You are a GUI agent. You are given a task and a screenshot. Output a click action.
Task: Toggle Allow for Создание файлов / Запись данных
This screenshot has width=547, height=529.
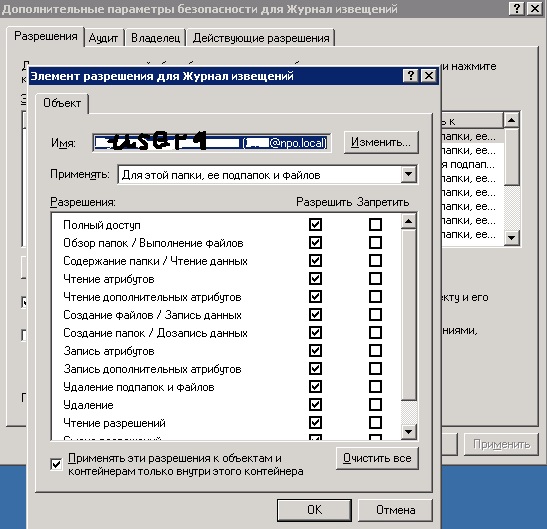pyautogui.click(x=315, y=315)
